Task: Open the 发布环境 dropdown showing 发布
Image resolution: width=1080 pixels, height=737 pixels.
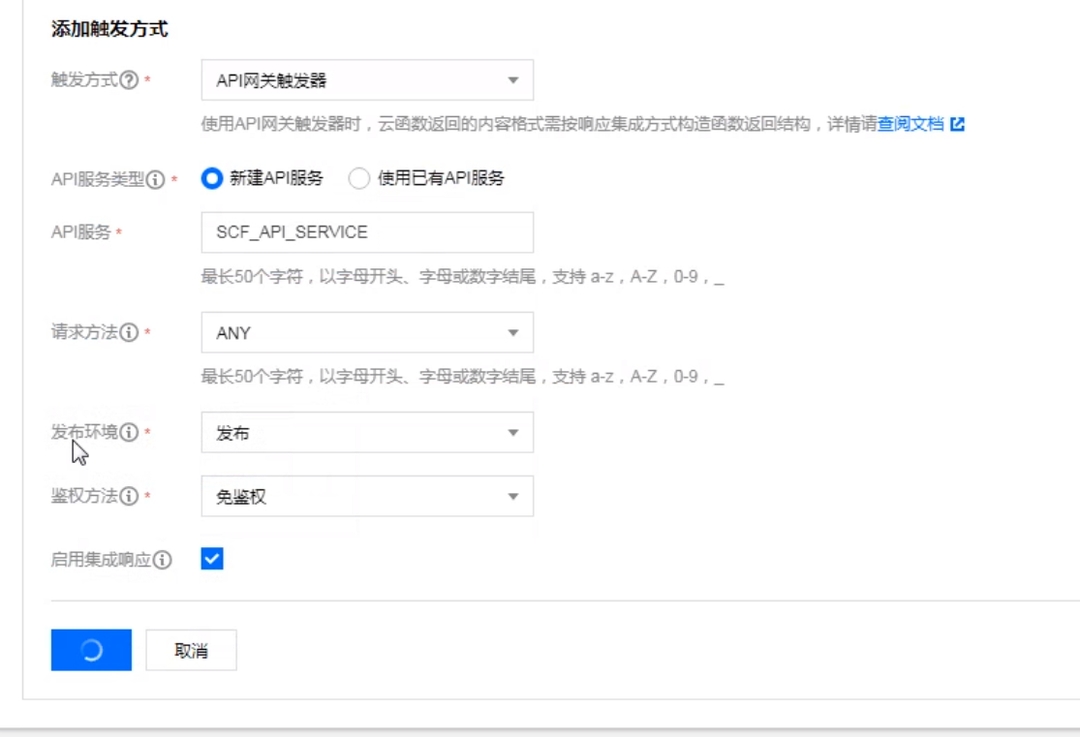Action: [367, 432]
